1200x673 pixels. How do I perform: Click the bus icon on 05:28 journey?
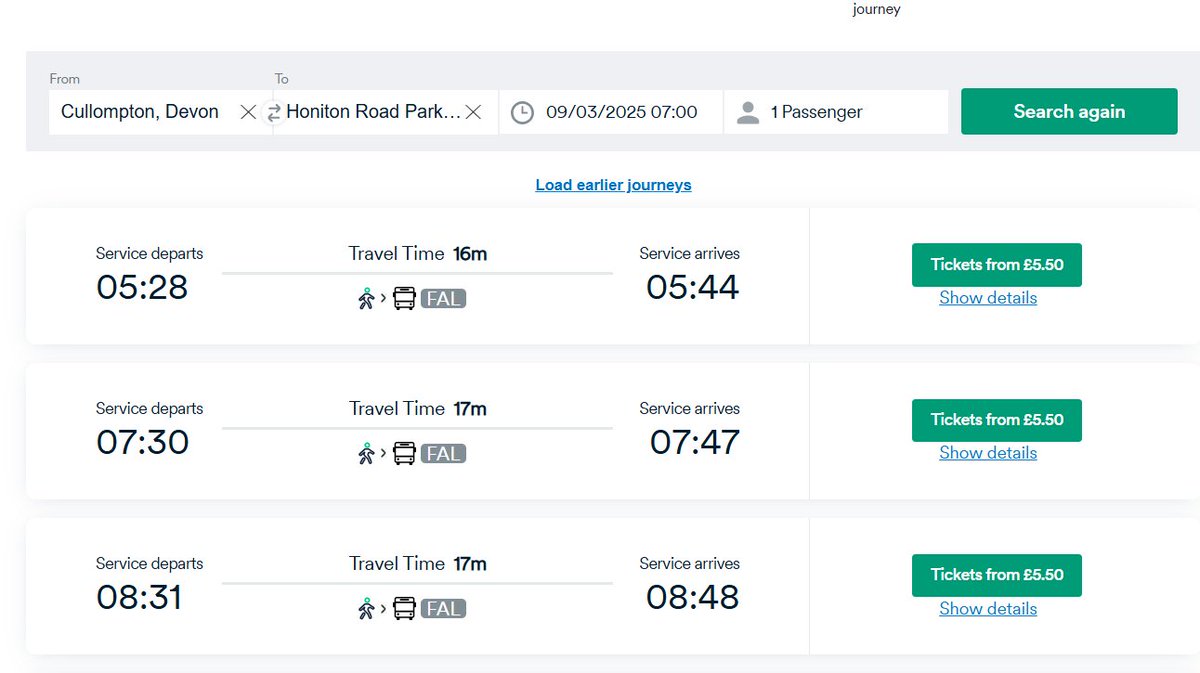click(x=404, y=298)
